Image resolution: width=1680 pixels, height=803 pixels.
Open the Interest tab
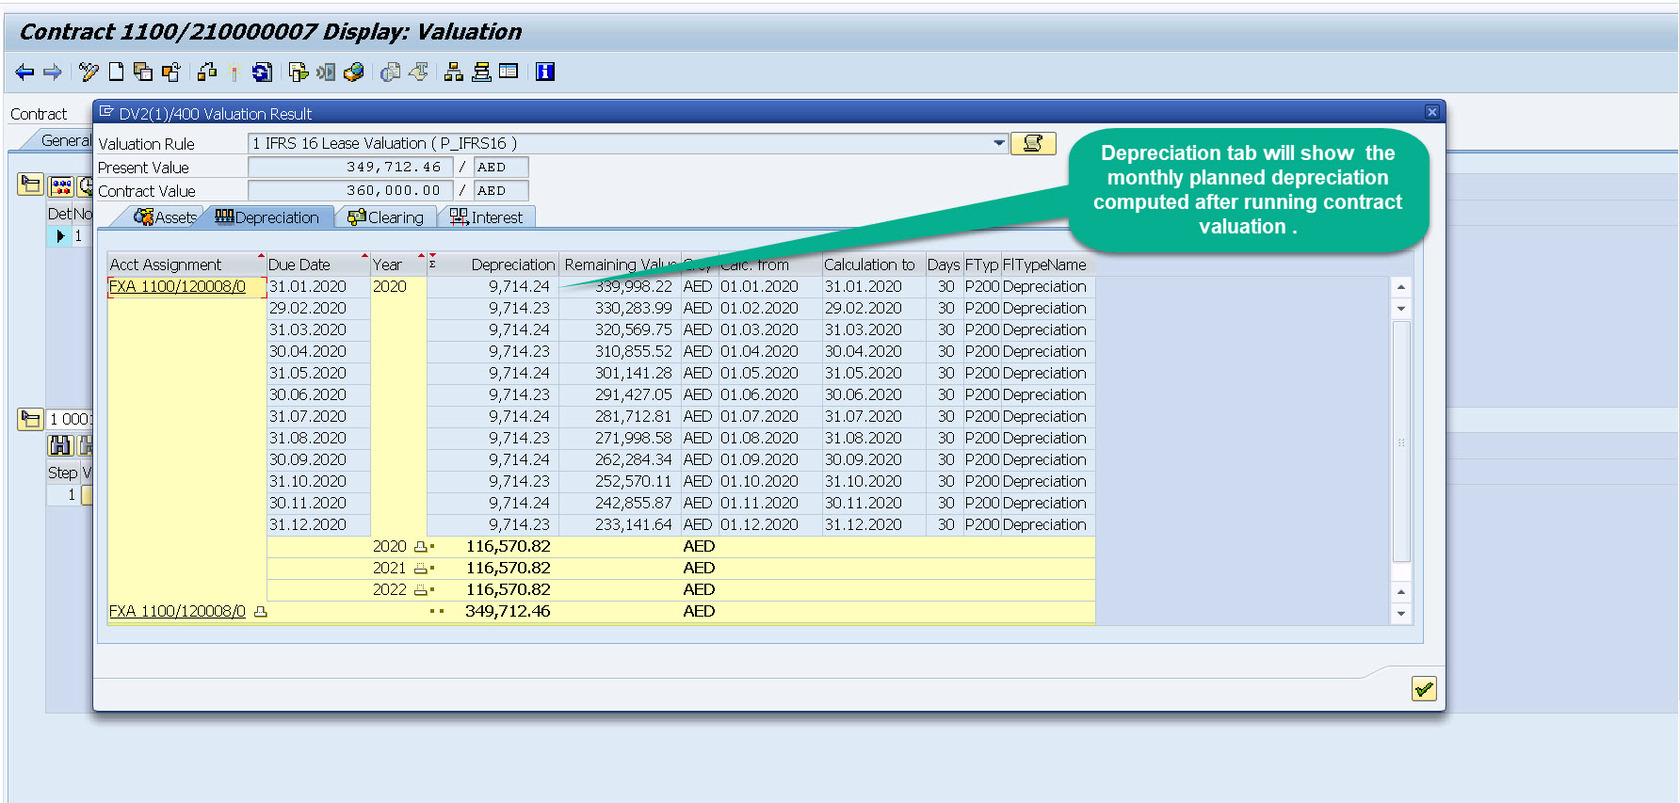click(486, 217)
